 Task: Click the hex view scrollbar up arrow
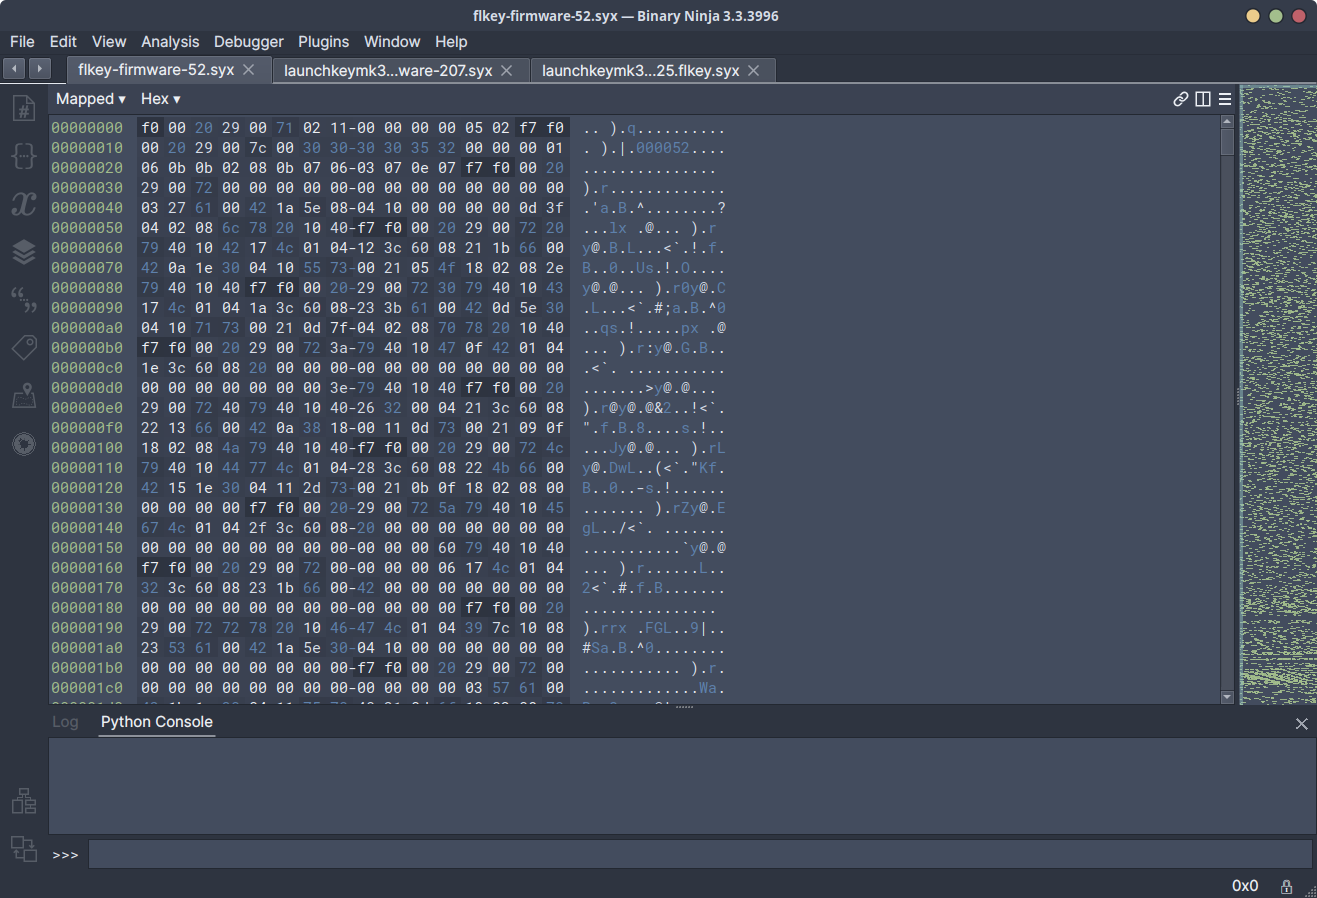tap(1227, 121)
